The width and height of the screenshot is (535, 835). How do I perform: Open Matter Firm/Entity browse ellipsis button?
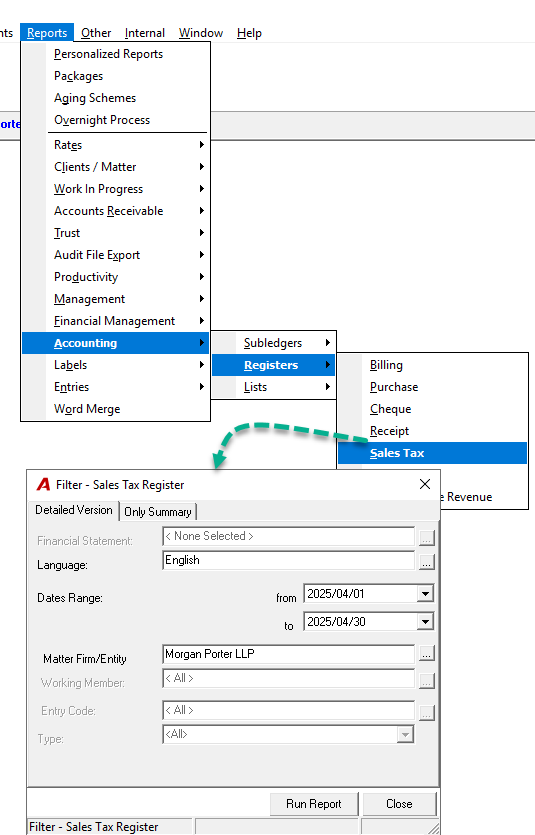coord(426,653)
